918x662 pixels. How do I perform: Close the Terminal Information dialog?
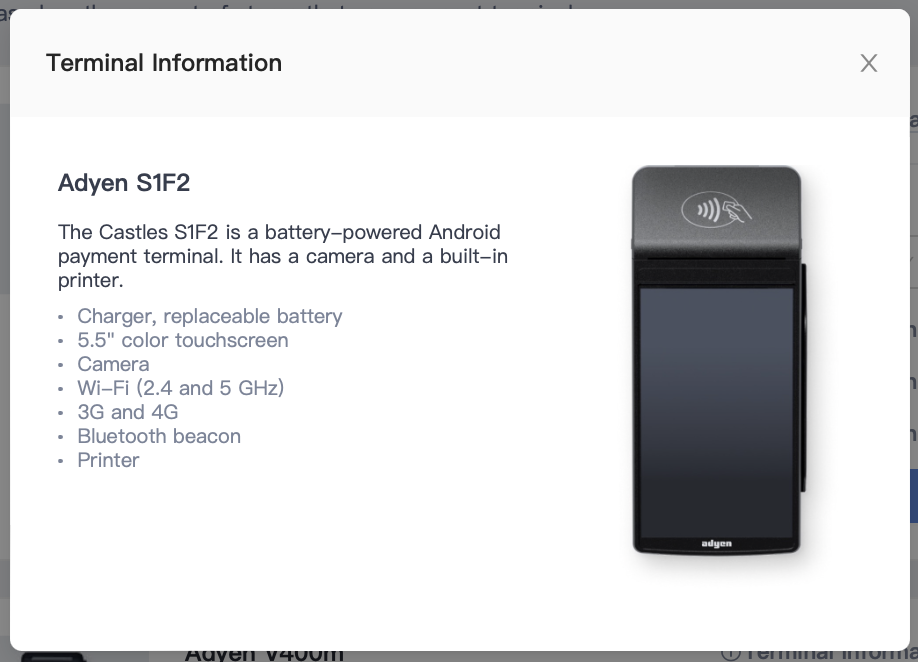[868, 63]
